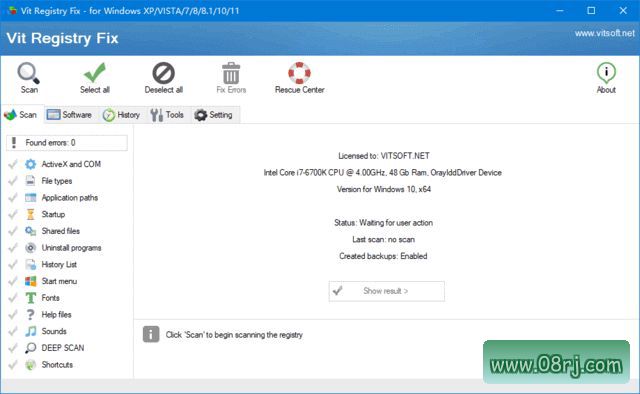Select the Application paths label

click(70, 198)
